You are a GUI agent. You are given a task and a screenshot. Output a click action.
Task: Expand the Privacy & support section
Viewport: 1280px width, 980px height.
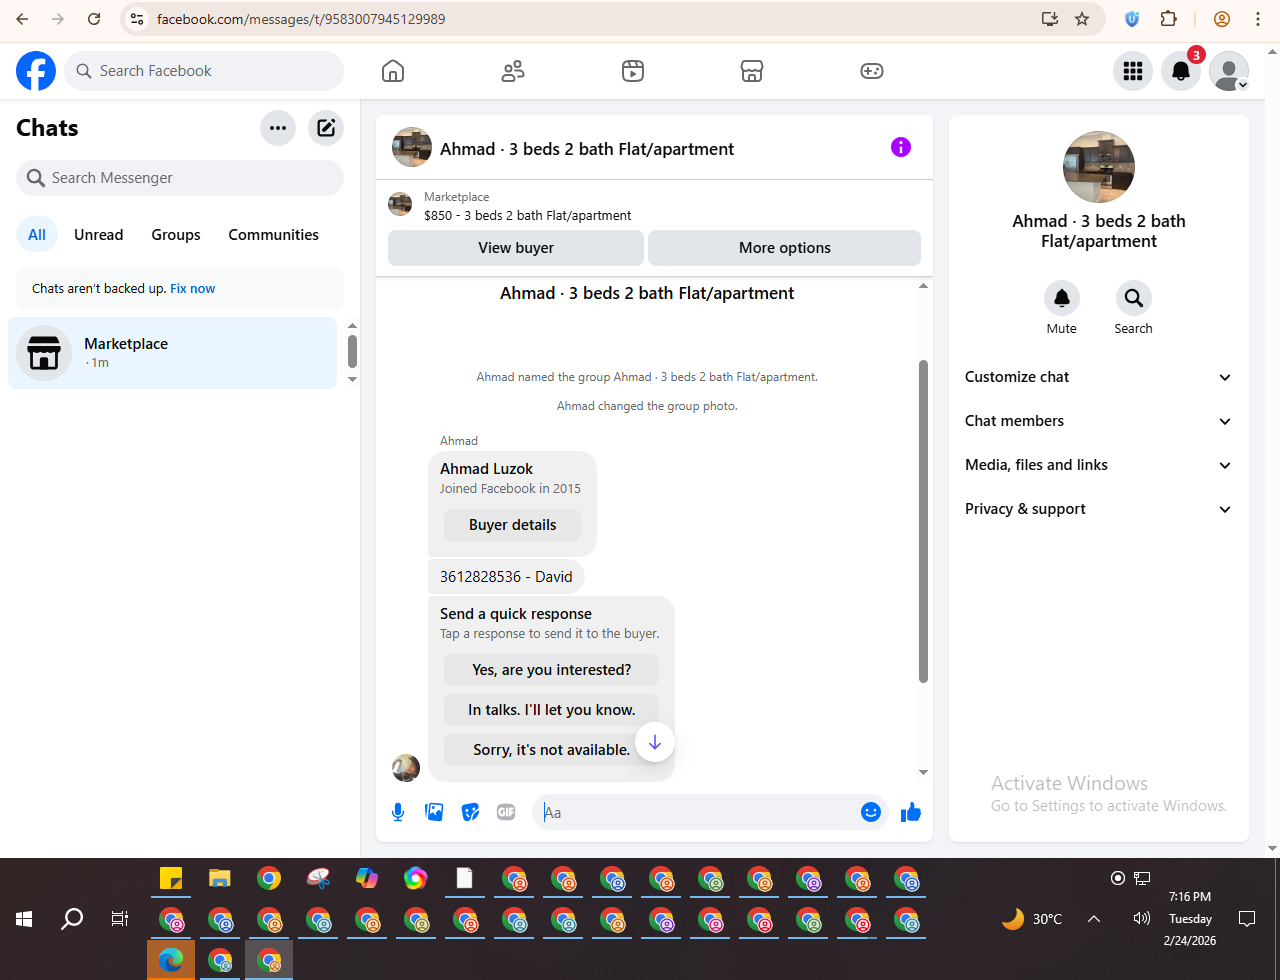click(1098, 509)
